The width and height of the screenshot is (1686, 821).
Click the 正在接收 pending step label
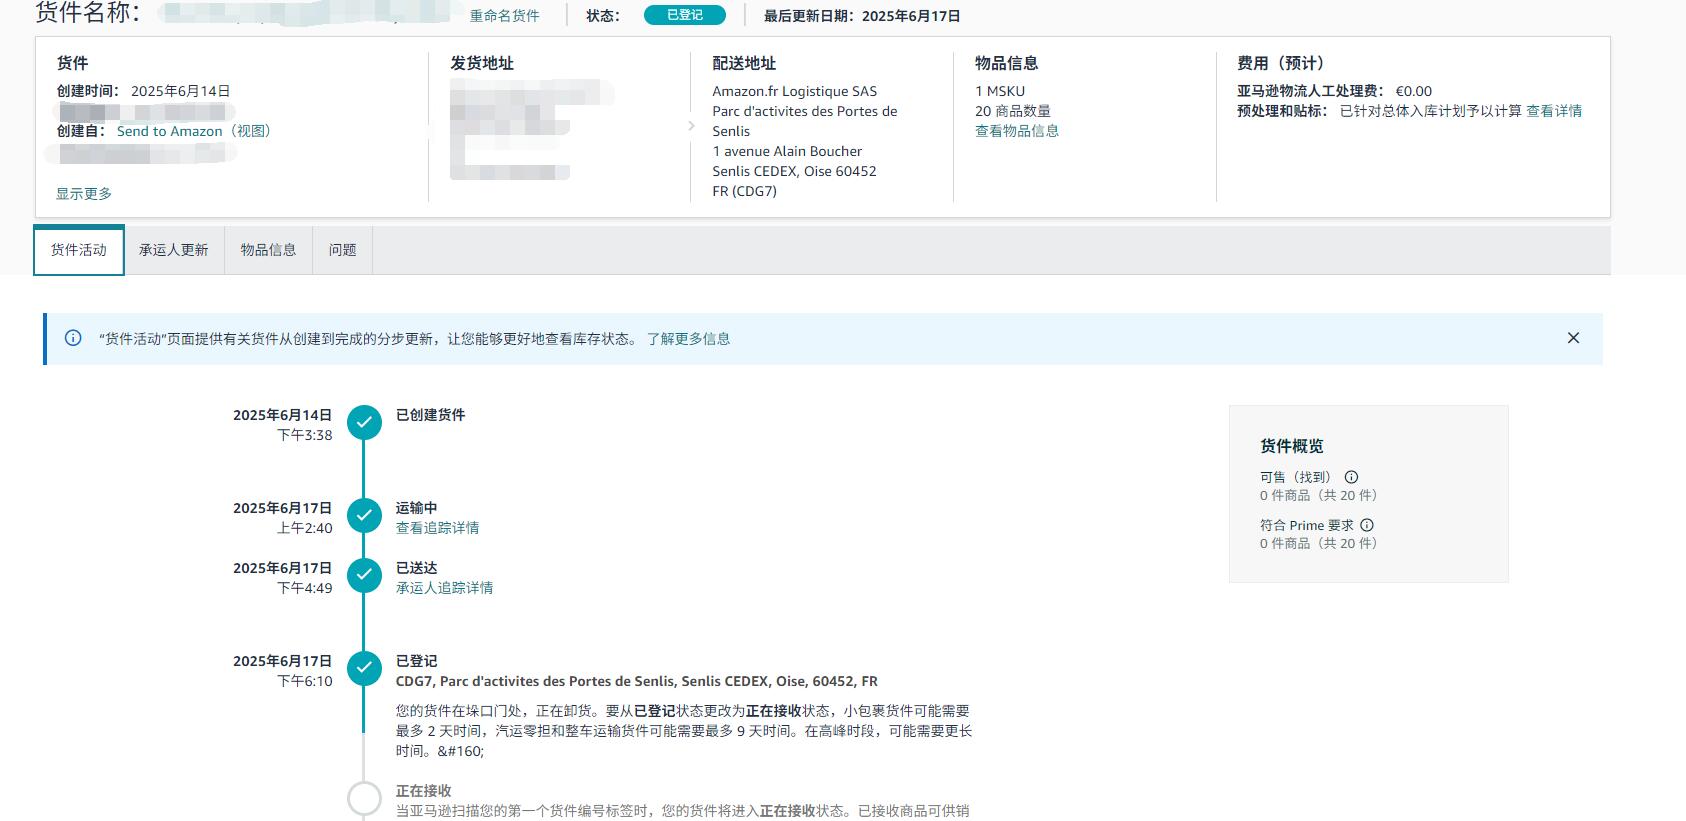(x=423, y=791)
